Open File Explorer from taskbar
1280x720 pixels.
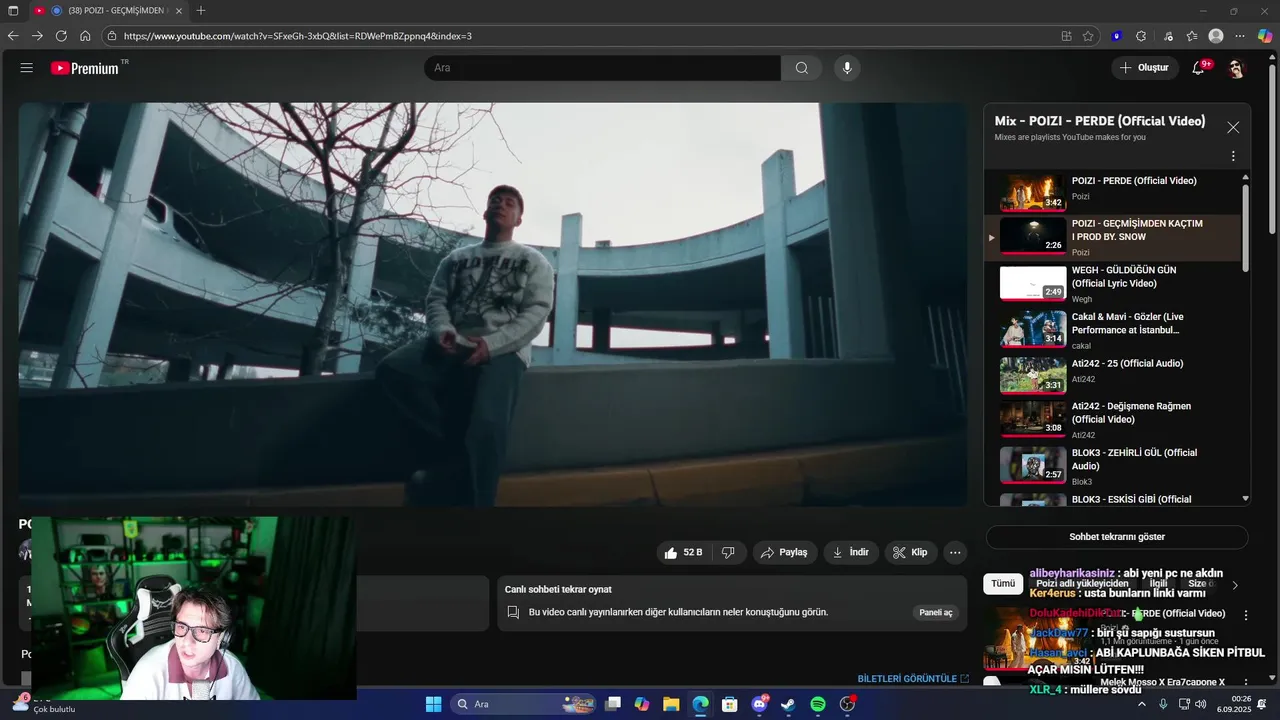[x=671, y=704]
